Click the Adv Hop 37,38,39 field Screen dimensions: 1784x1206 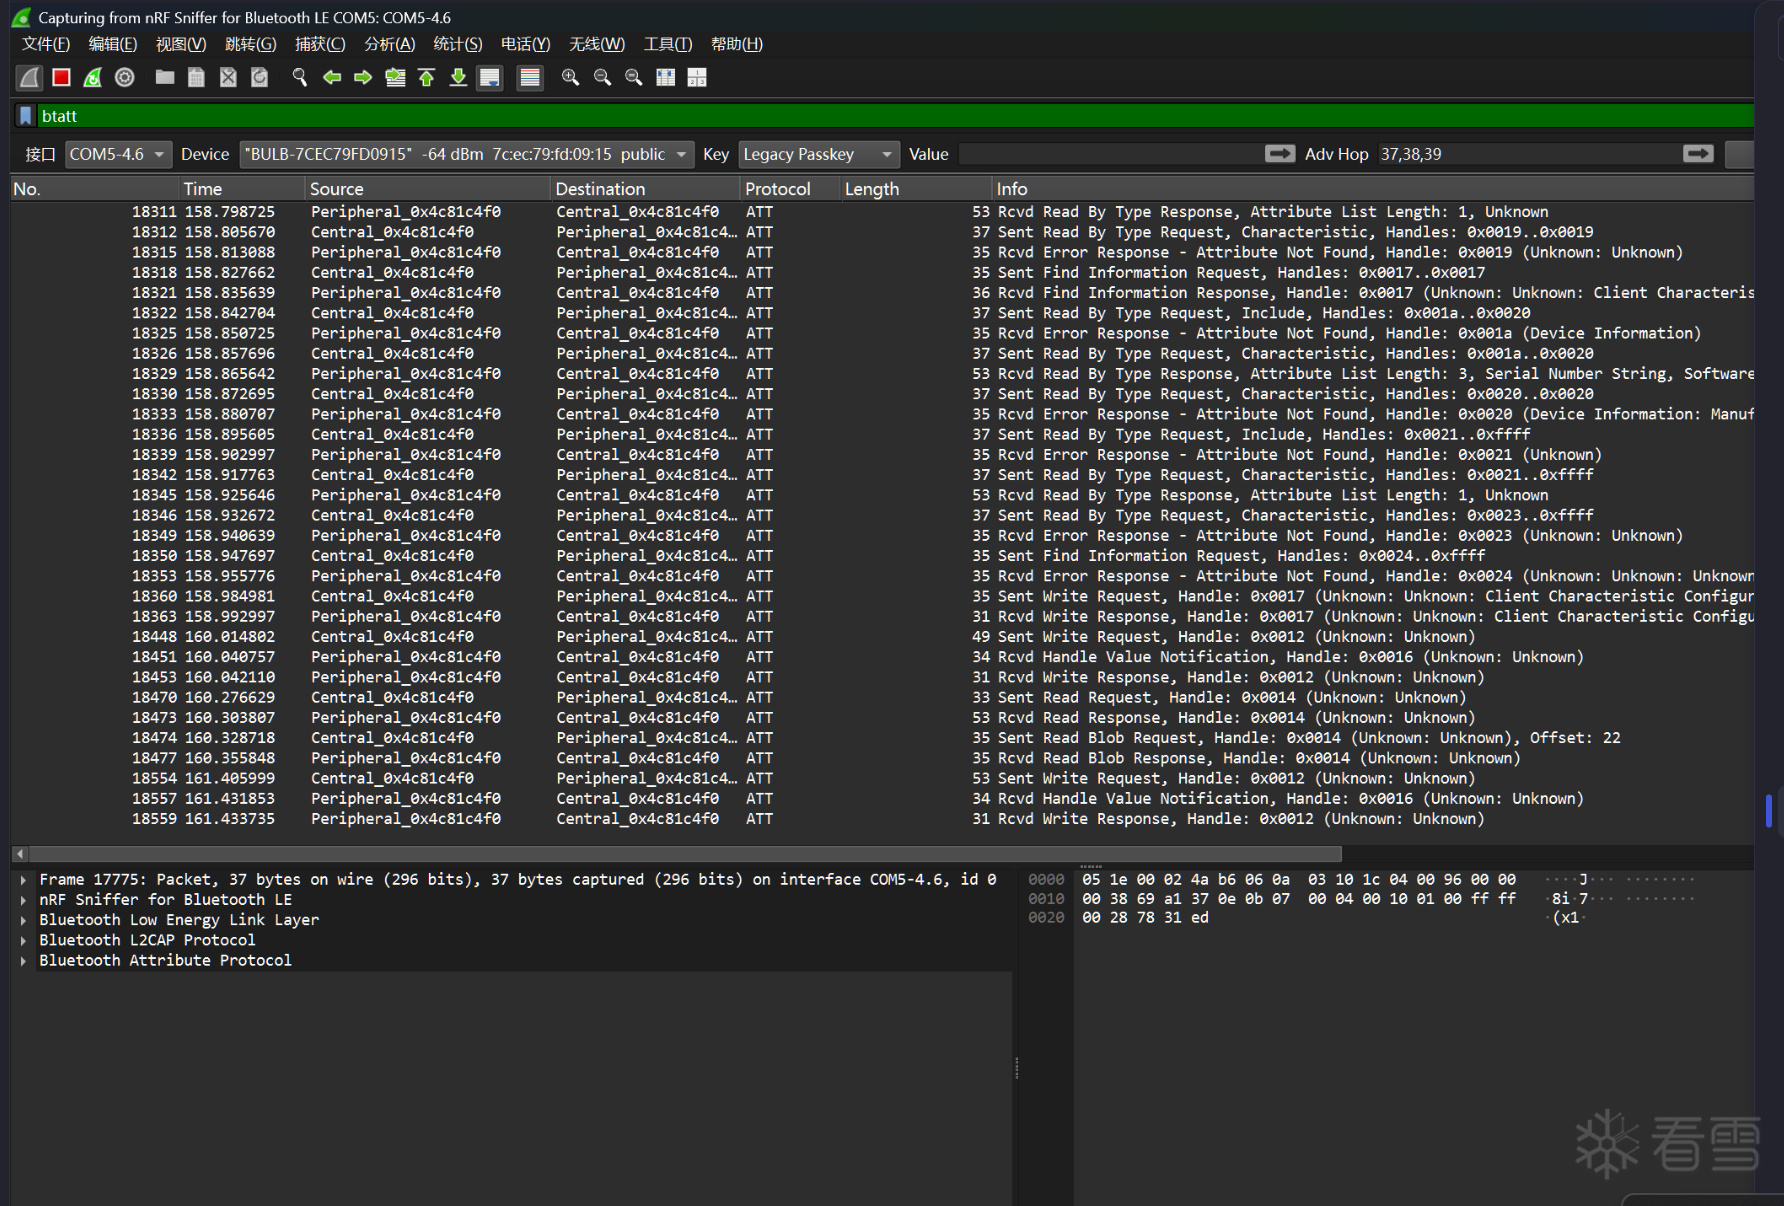1528,154
